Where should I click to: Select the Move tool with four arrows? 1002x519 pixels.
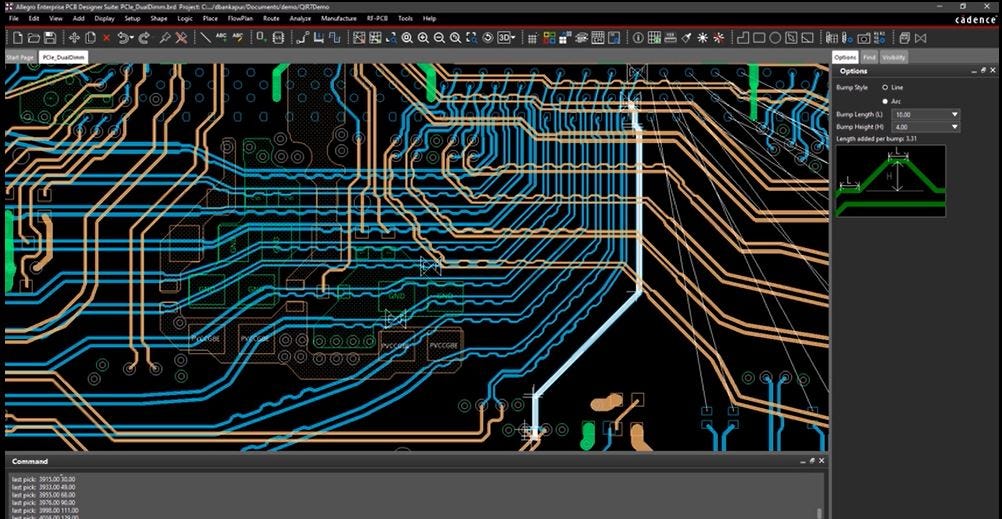(75, 38)
